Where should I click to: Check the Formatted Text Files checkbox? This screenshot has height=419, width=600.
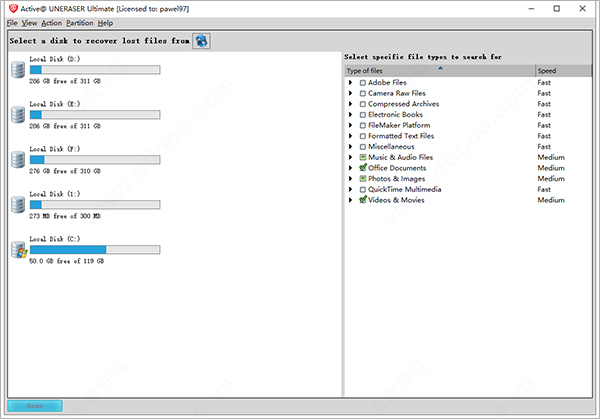pos(363,136)
